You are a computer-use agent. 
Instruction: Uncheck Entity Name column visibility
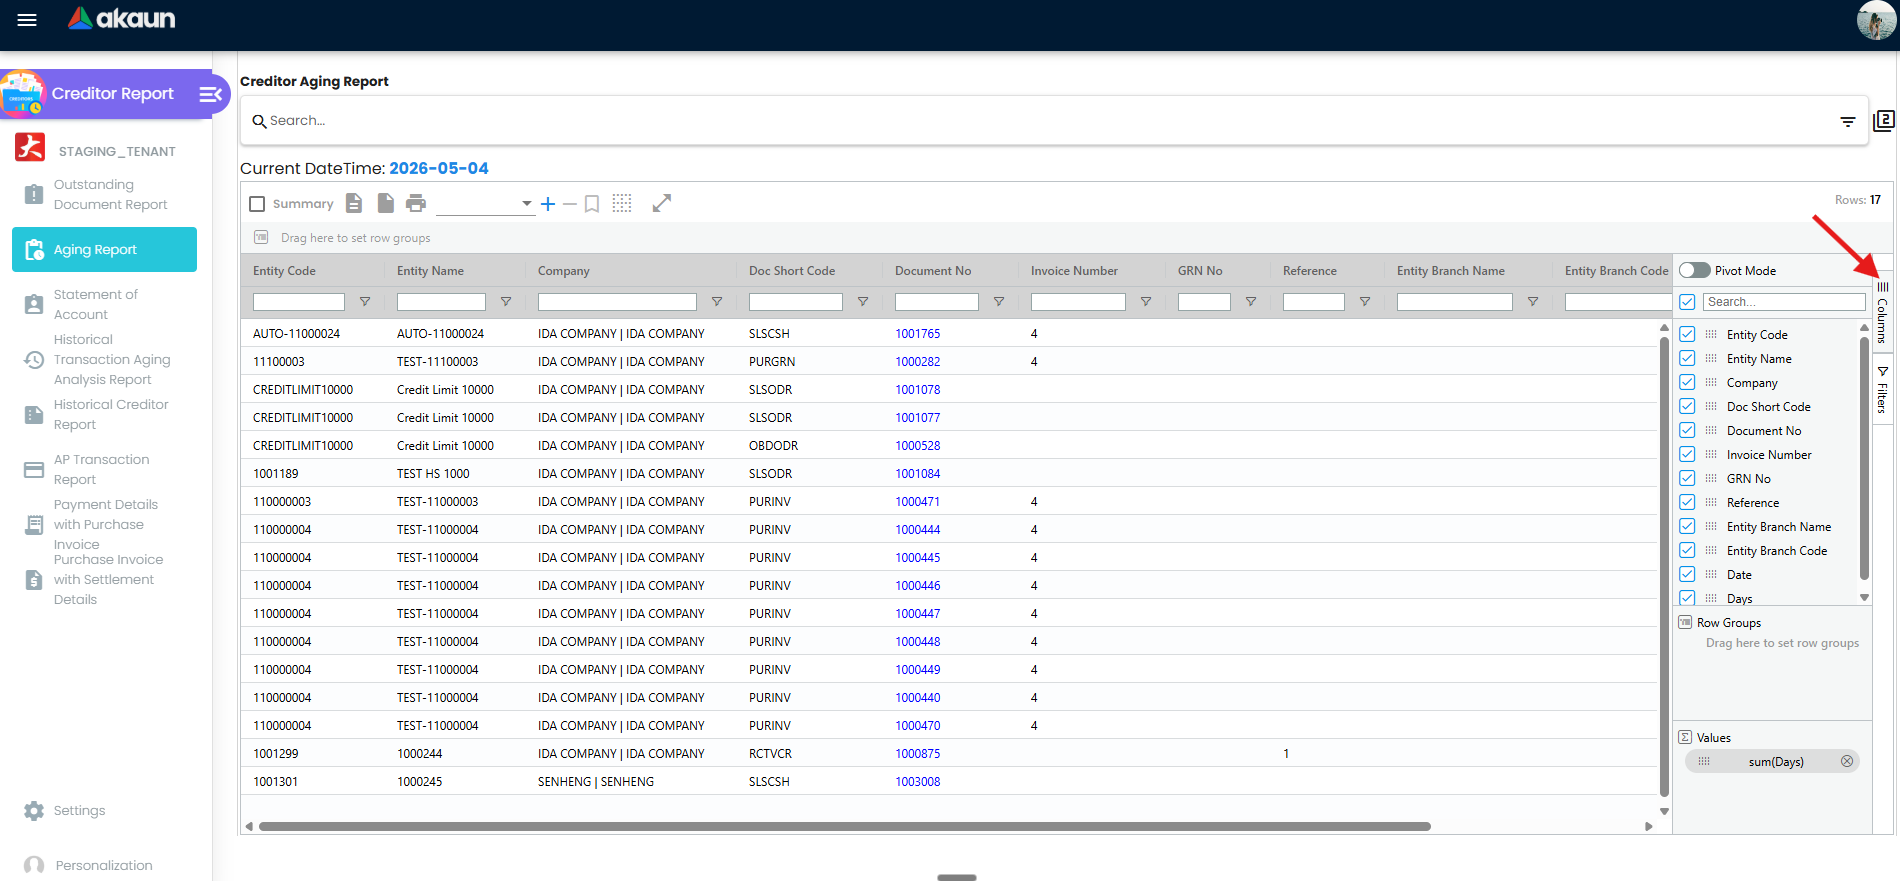1687,359
